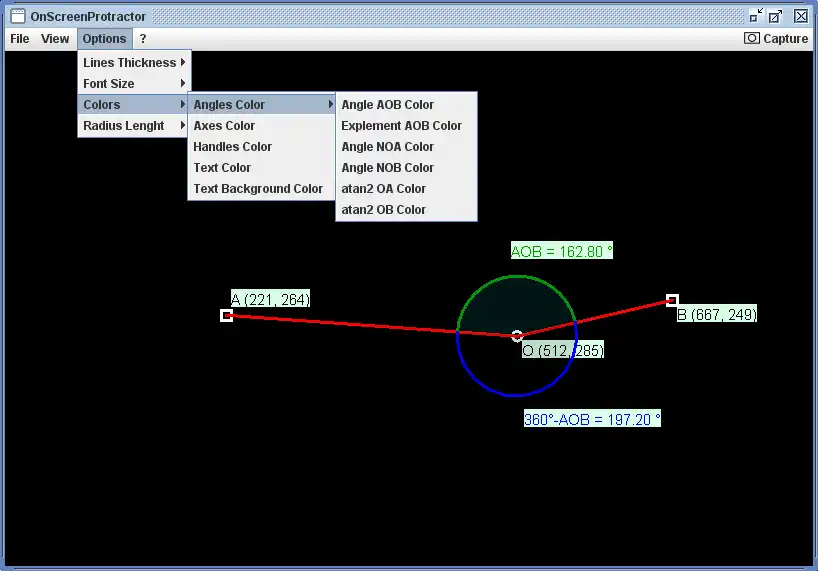This screenshot has height=571, width=818.
Task: Choose Handles Color
Action: [261, 147]
